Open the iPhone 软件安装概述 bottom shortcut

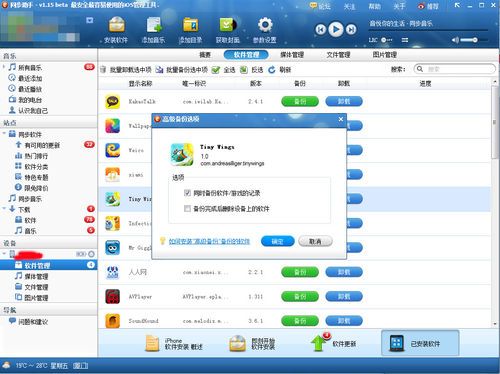[x=174, y=344]
